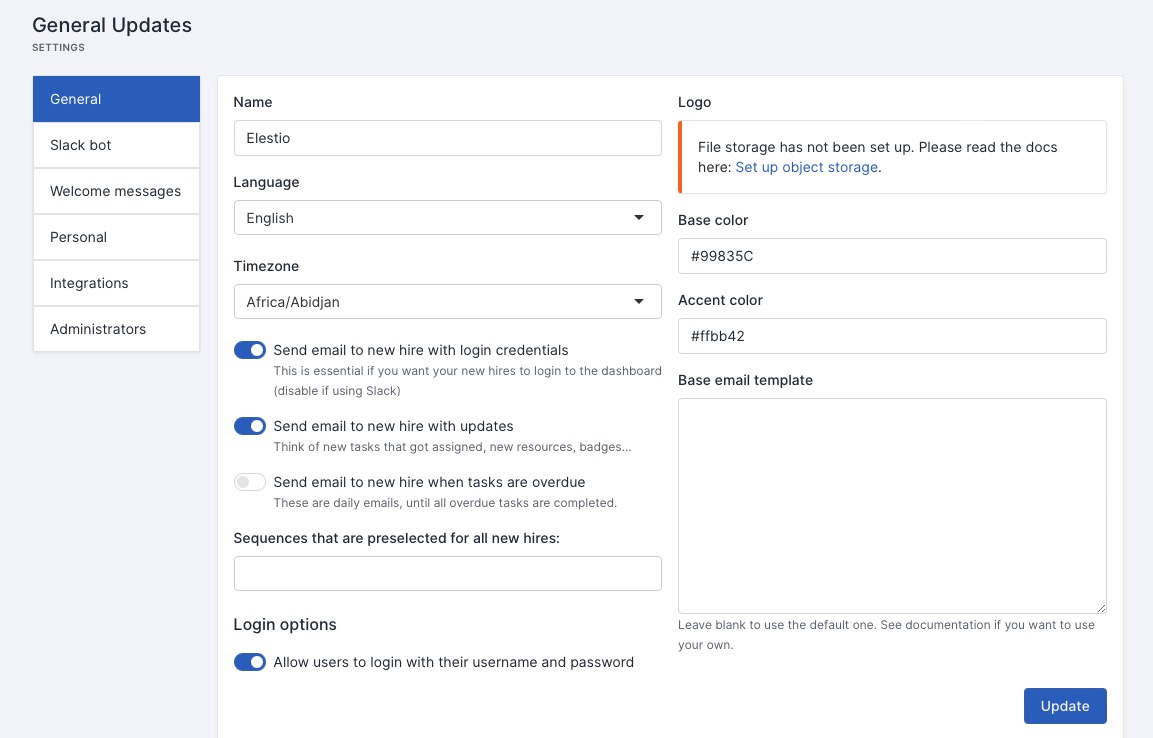
Task: Open the Welcome messages section
Action: [115, 191]
